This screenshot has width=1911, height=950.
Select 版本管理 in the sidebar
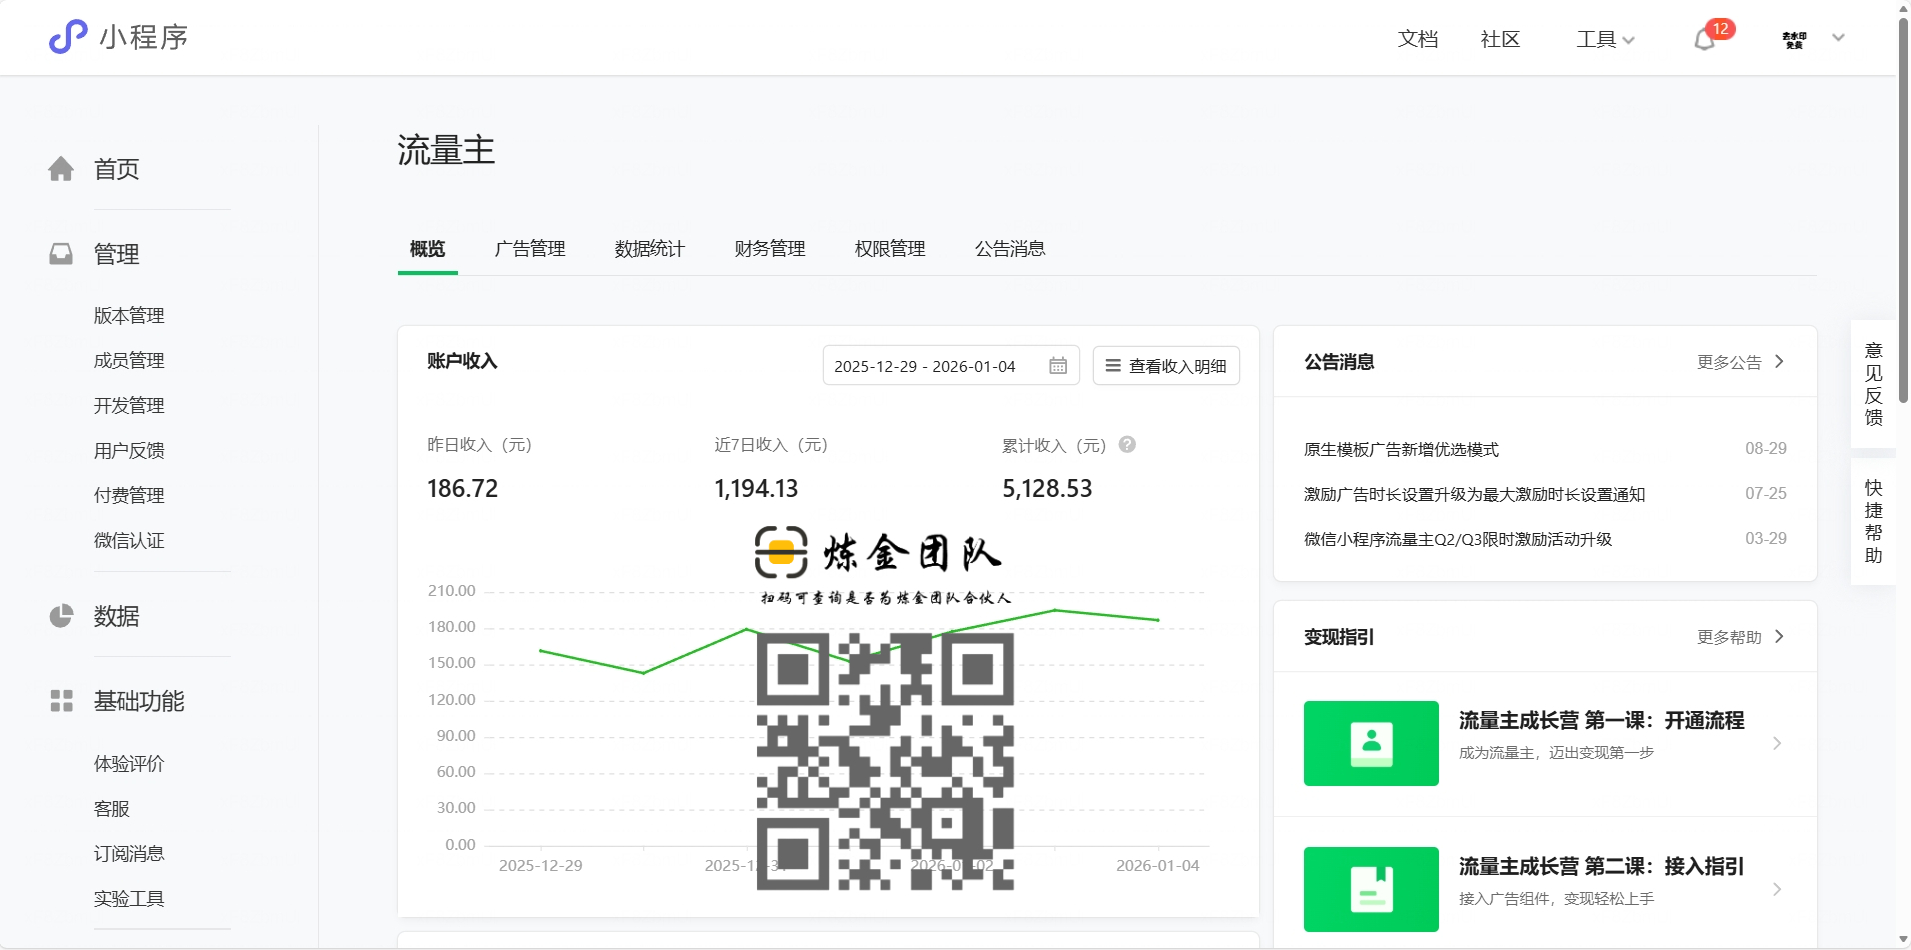click(x=129, y=316)
